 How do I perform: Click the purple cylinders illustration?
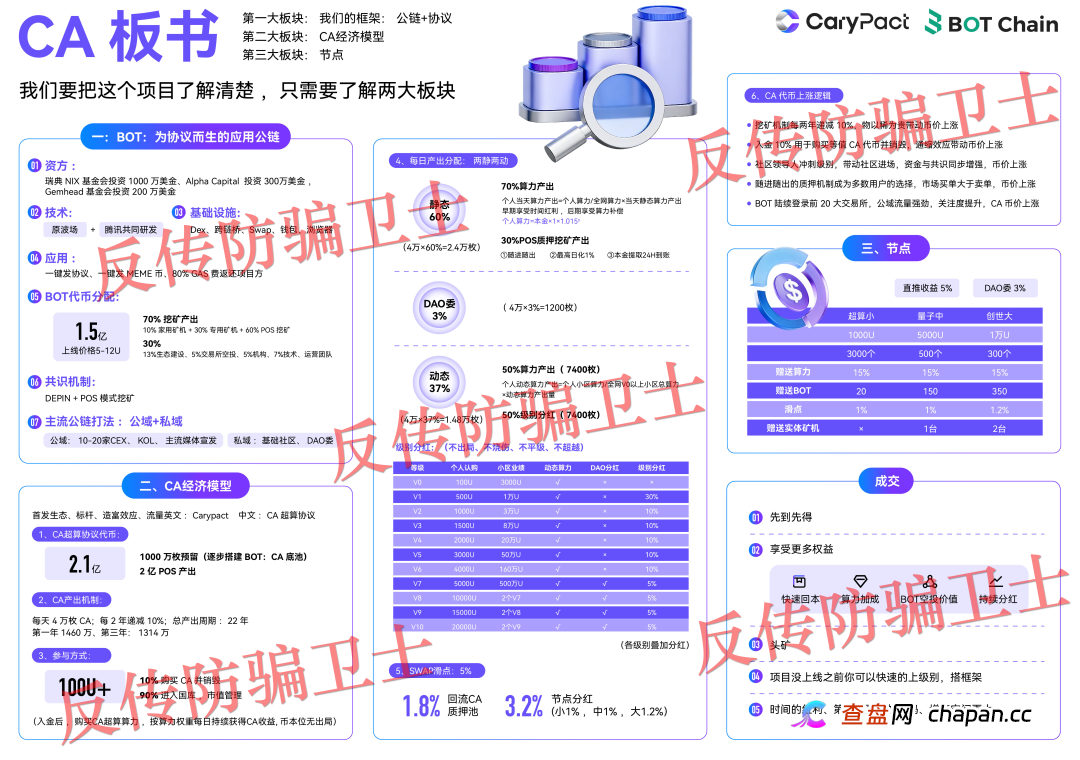click(608, 65)
